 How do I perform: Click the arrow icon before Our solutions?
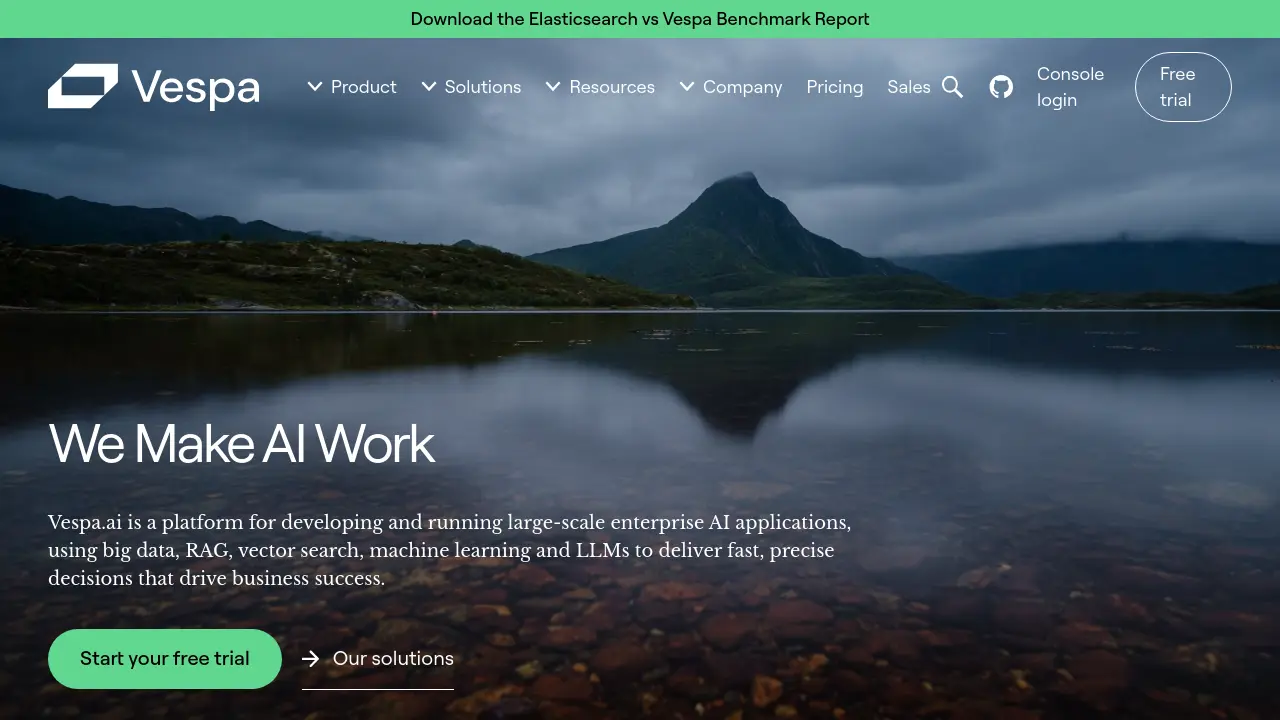[311, 658]
